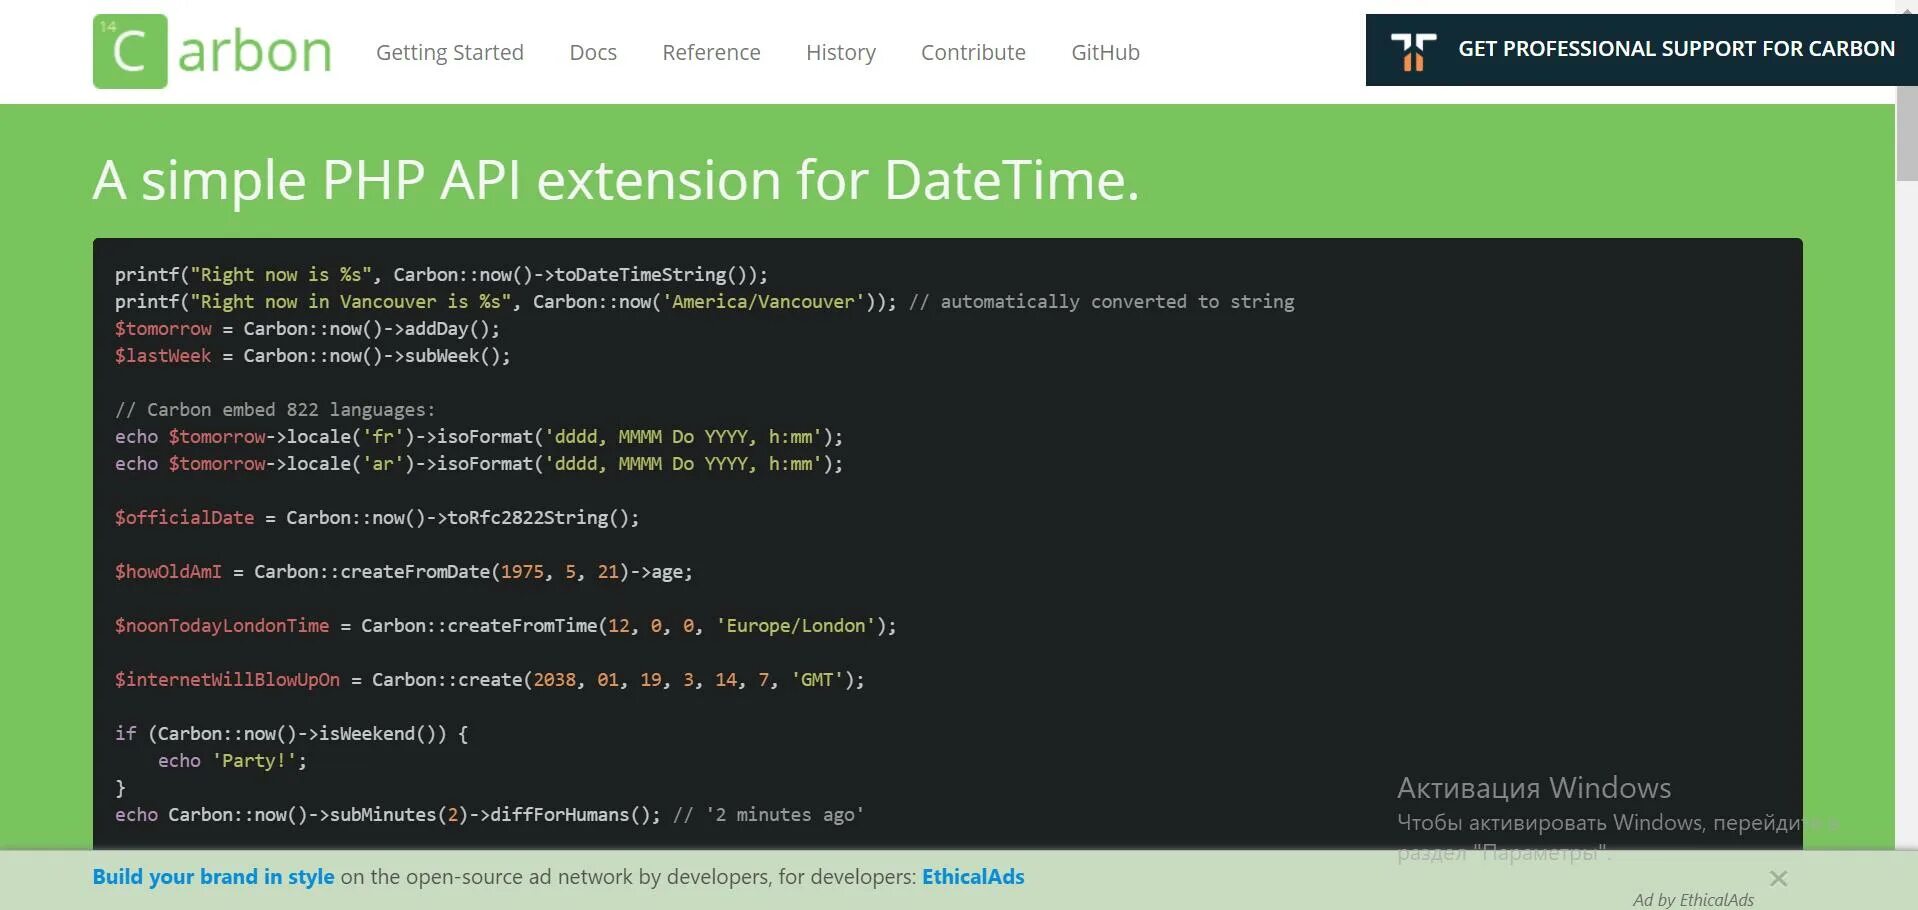Click the isWeekend() if statement line
The width and height of the screenshot is (1918, 910).
292,733
